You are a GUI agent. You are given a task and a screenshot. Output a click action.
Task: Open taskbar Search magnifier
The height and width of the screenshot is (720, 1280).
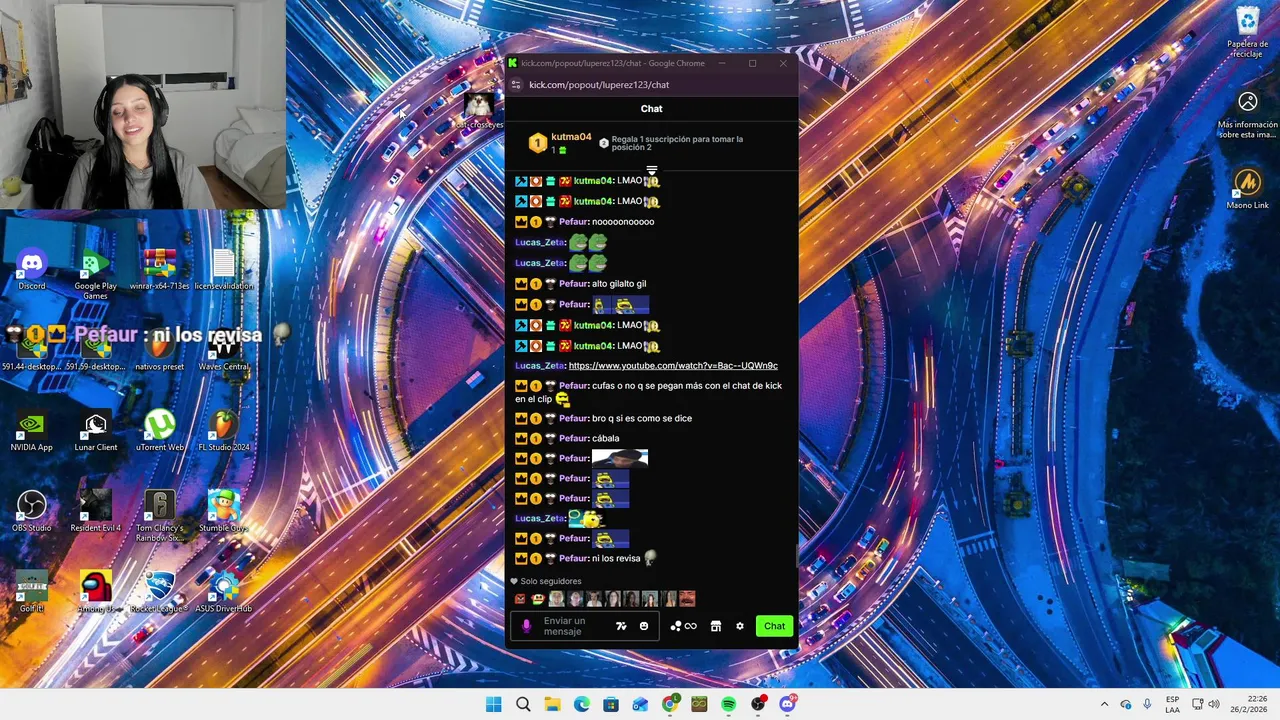(x=523, y=704)
